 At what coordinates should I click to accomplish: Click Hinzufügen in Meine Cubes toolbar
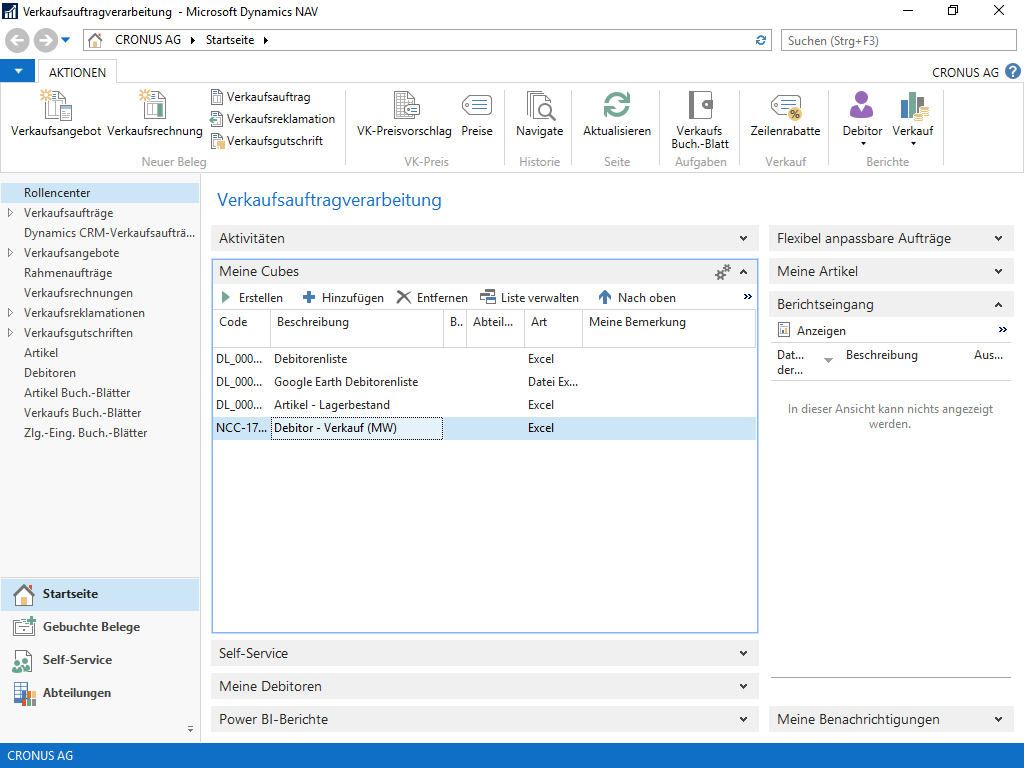344,298
